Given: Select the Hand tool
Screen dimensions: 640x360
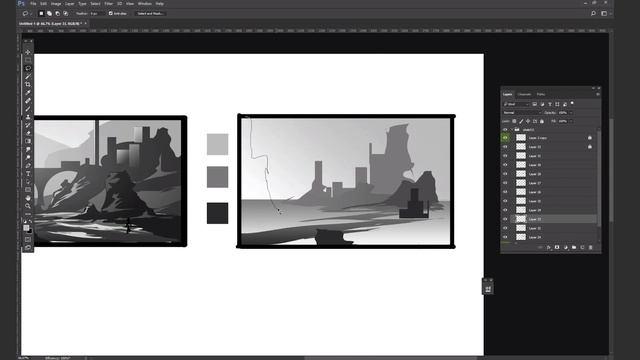Looking at the screenshot, I should (x=28, y=198).
